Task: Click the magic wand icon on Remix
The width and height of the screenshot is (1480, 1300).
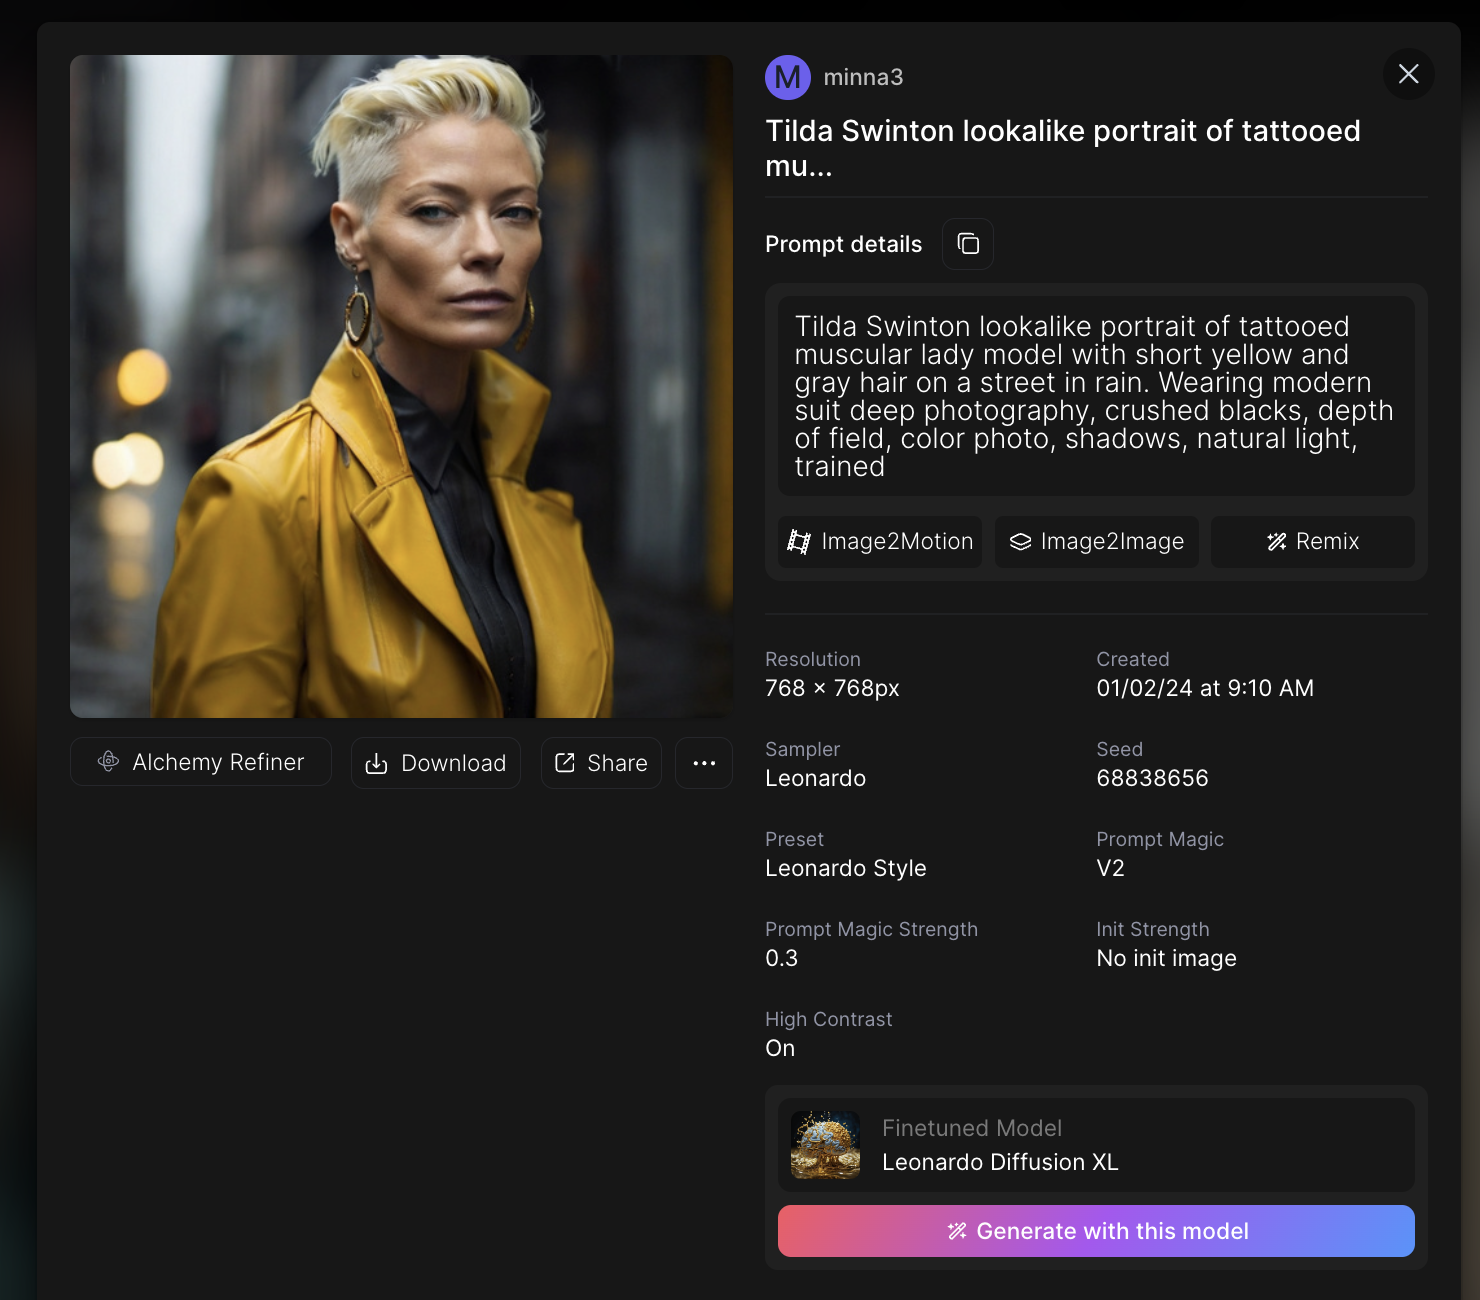Action: click(1276, 541)
